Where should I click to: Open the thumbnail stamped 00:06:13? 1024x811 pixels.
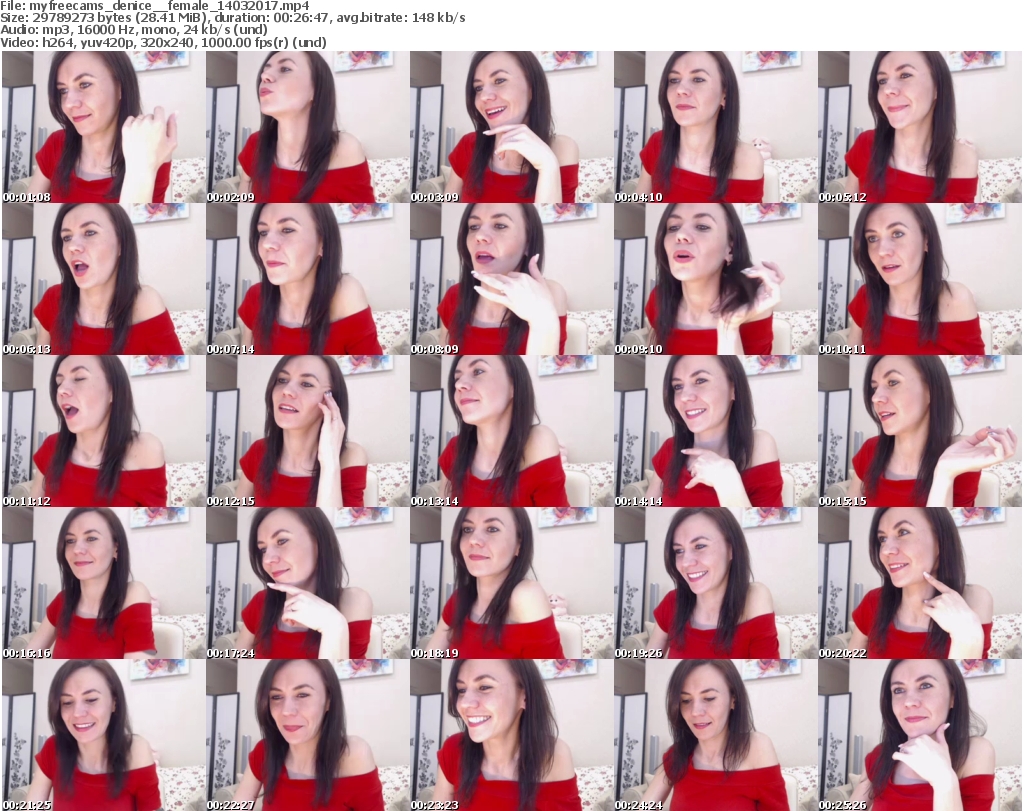click(103, 279)
